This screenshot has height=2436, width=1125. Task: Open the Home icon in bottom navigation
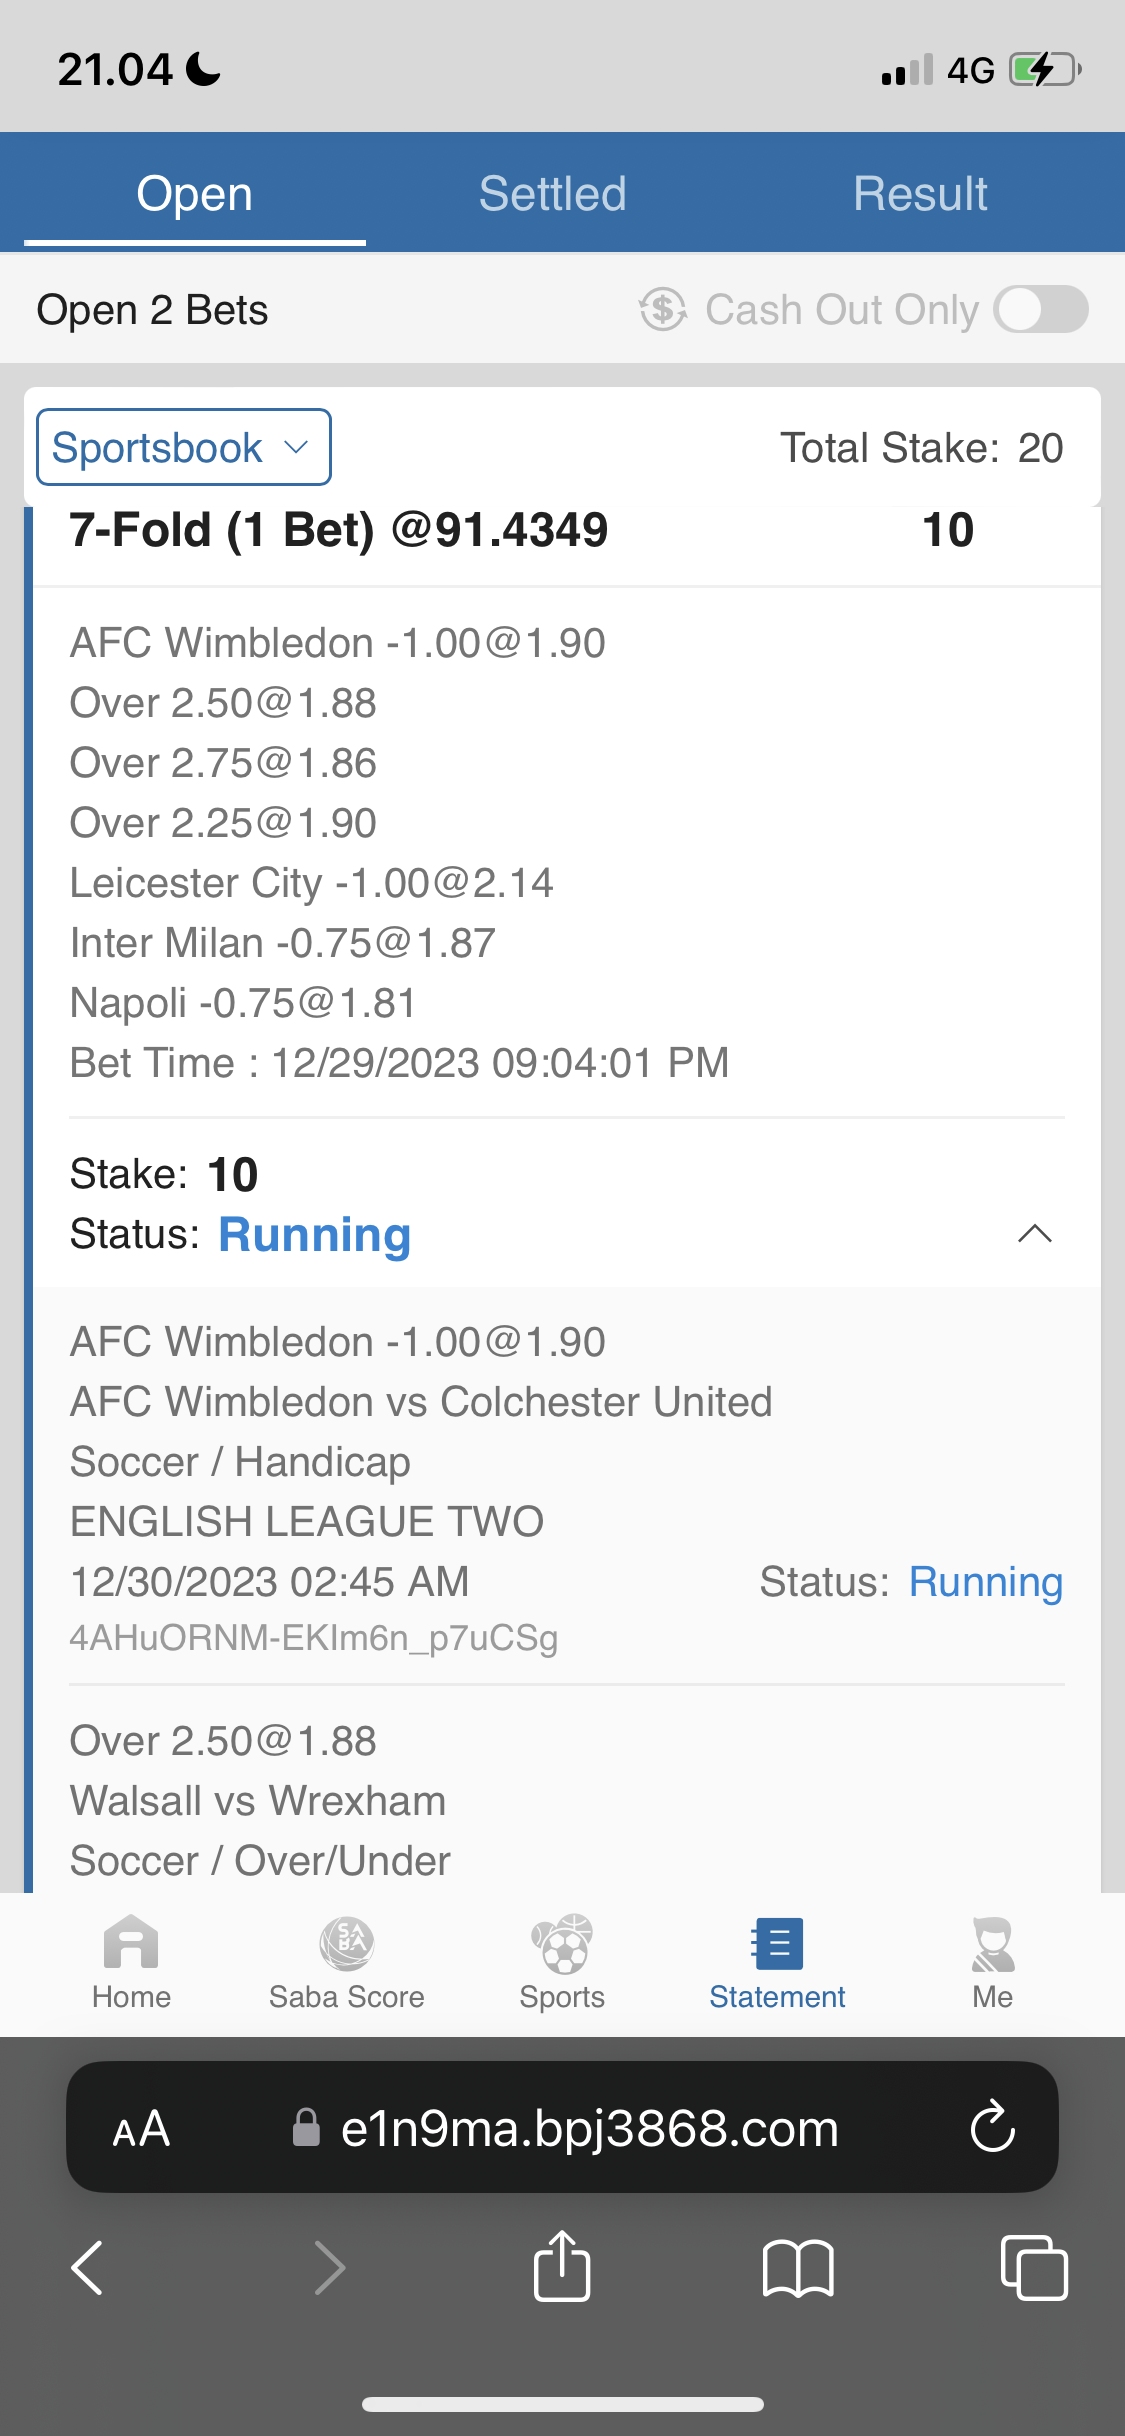[131, 1945]
